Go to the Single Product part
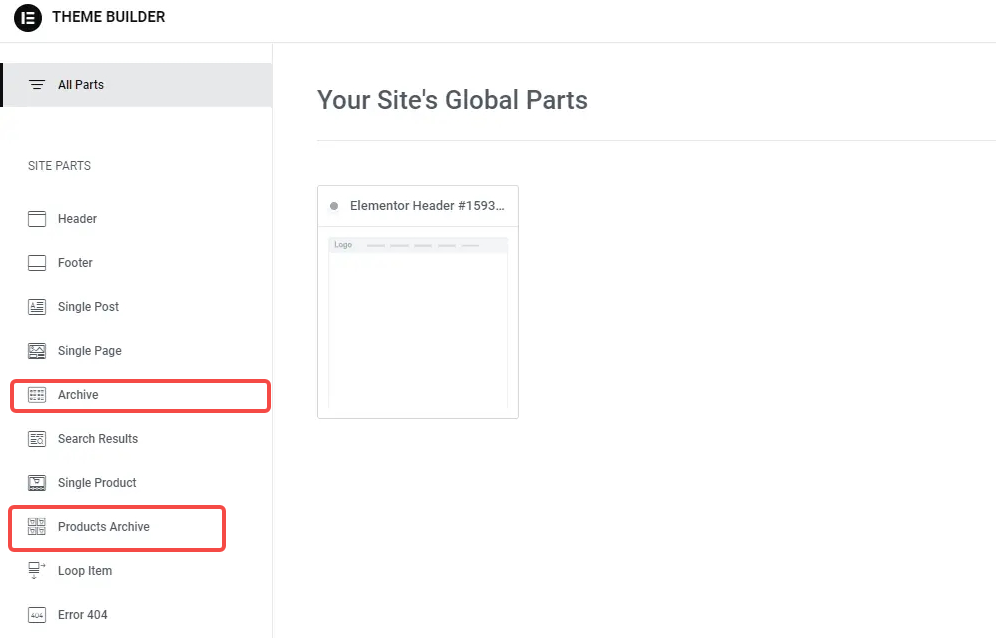 pos(97,483)
